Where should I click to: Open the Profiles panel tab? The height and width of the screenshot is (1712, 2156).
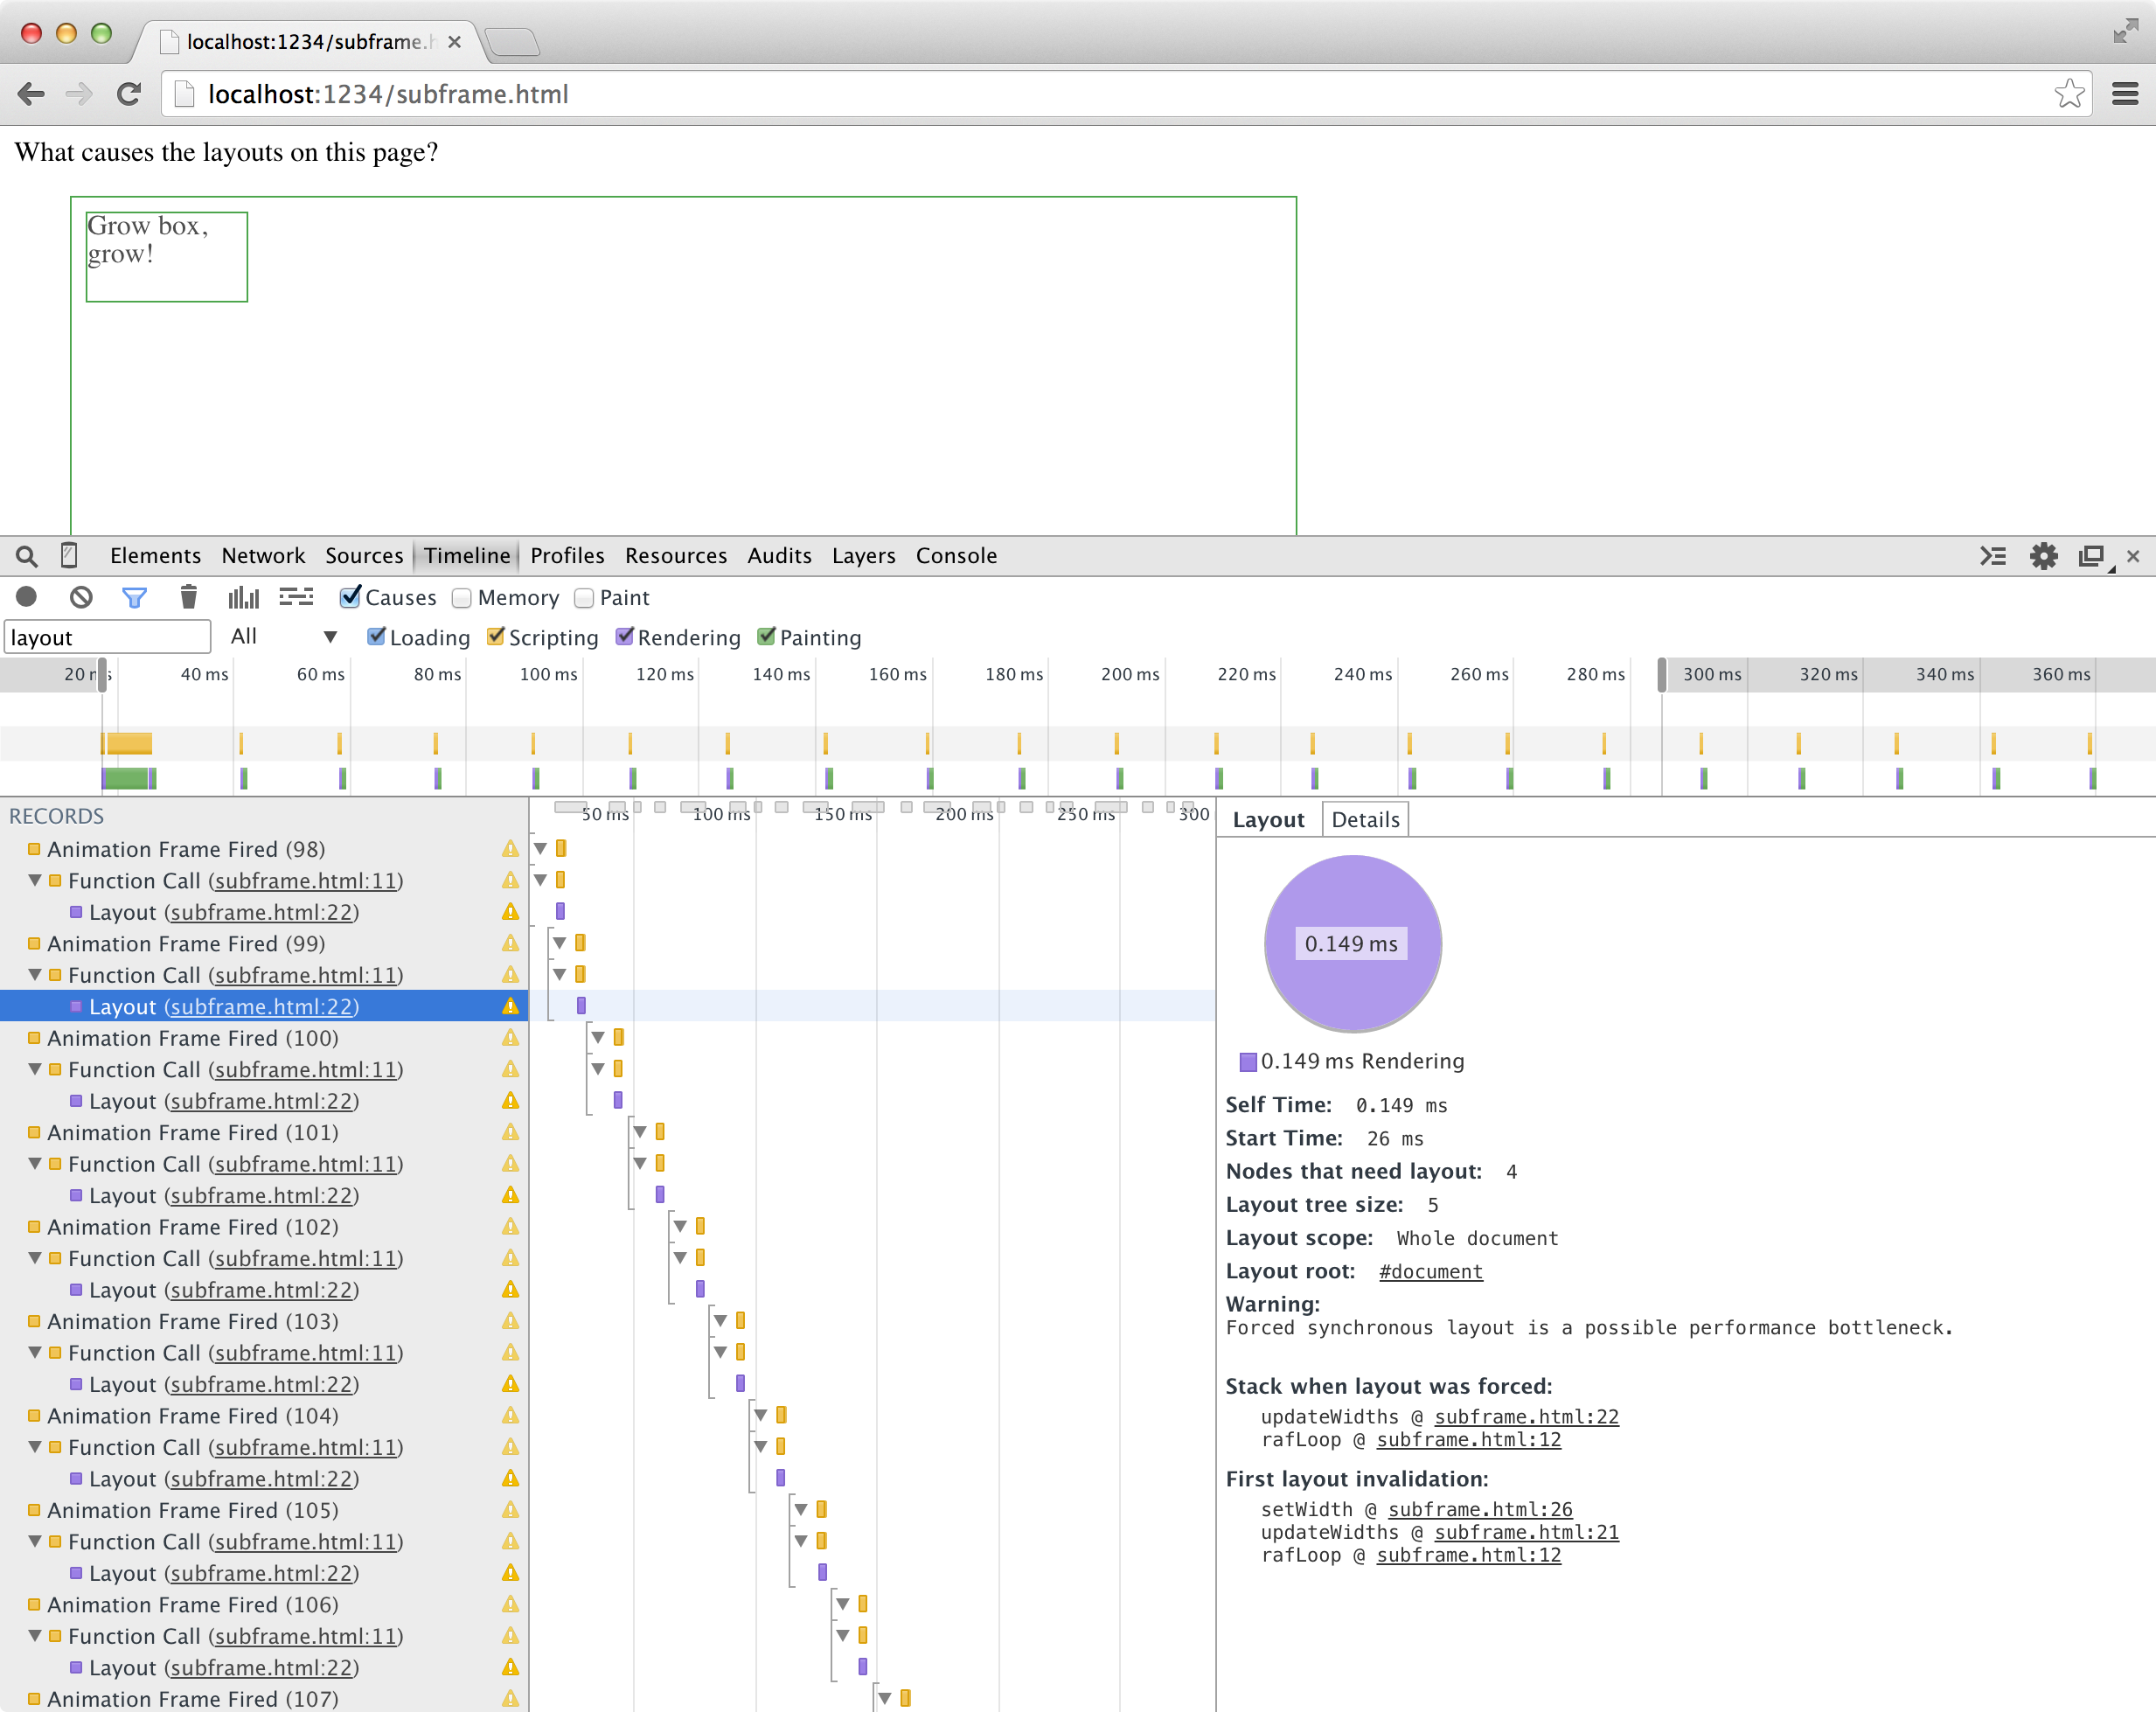pos(567,556)
